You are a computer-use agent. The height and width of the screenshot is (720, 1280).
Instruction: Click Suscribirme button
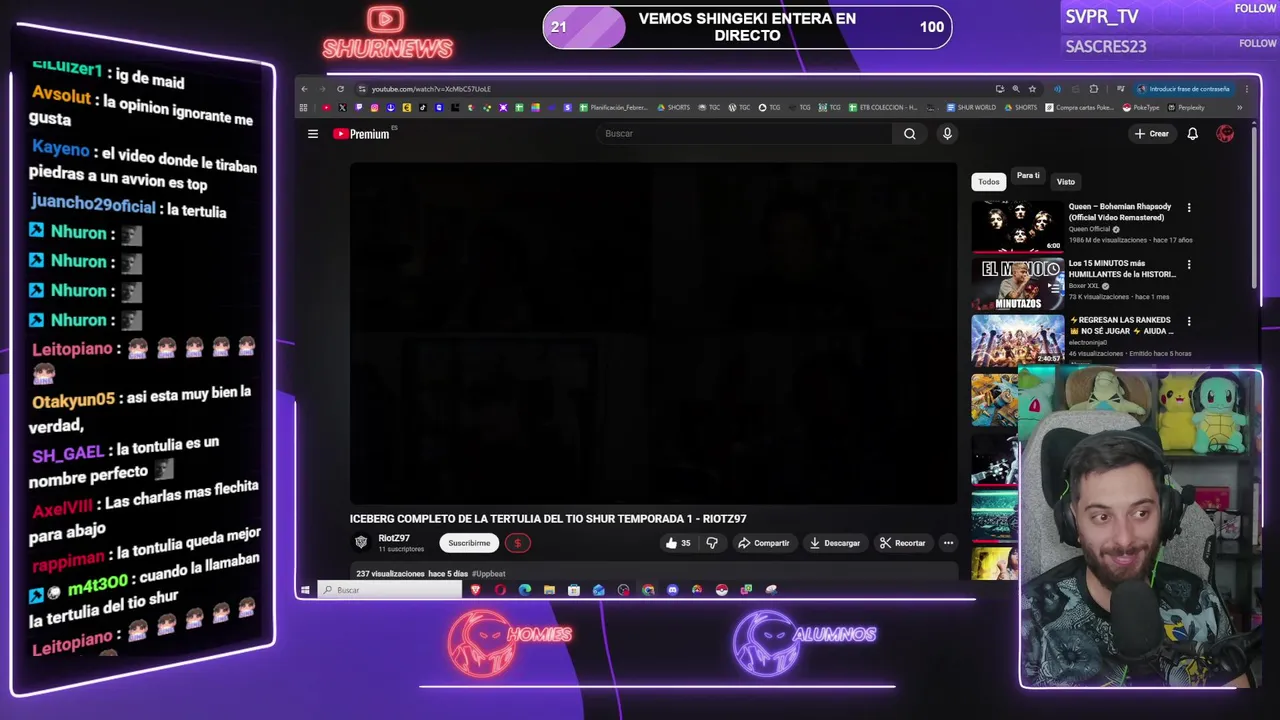469,543
